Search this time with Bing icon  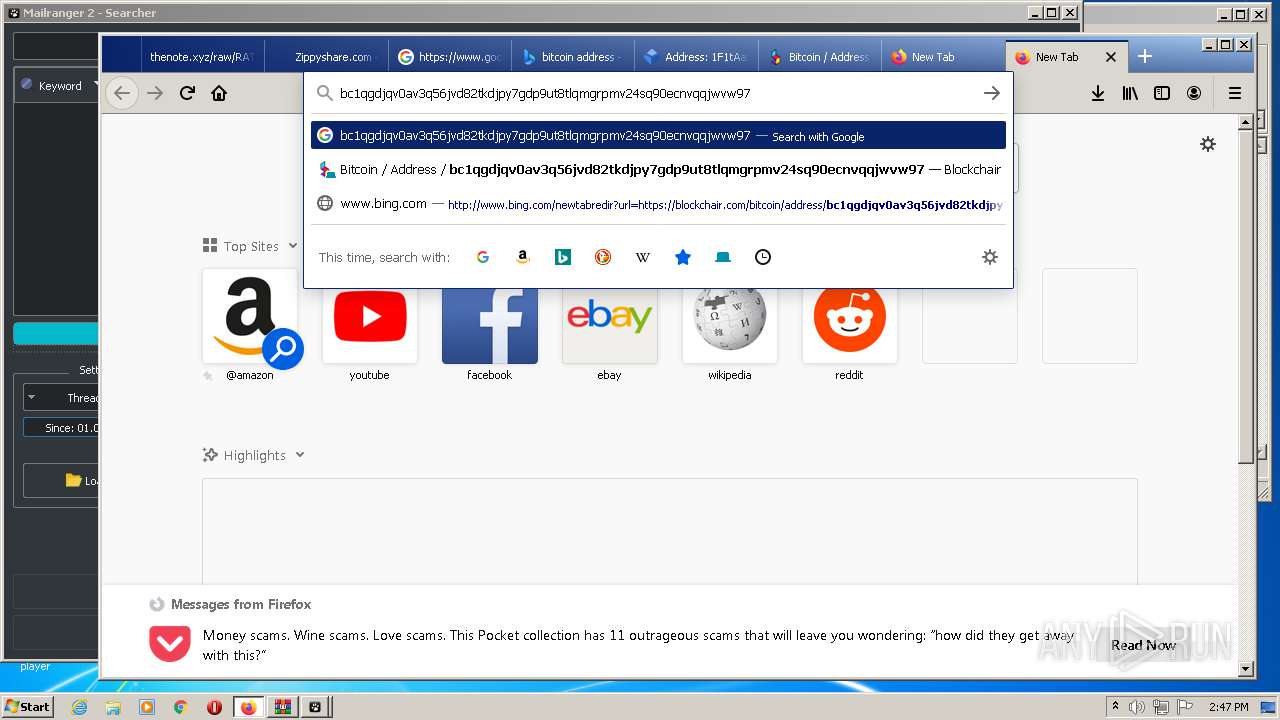563,257
